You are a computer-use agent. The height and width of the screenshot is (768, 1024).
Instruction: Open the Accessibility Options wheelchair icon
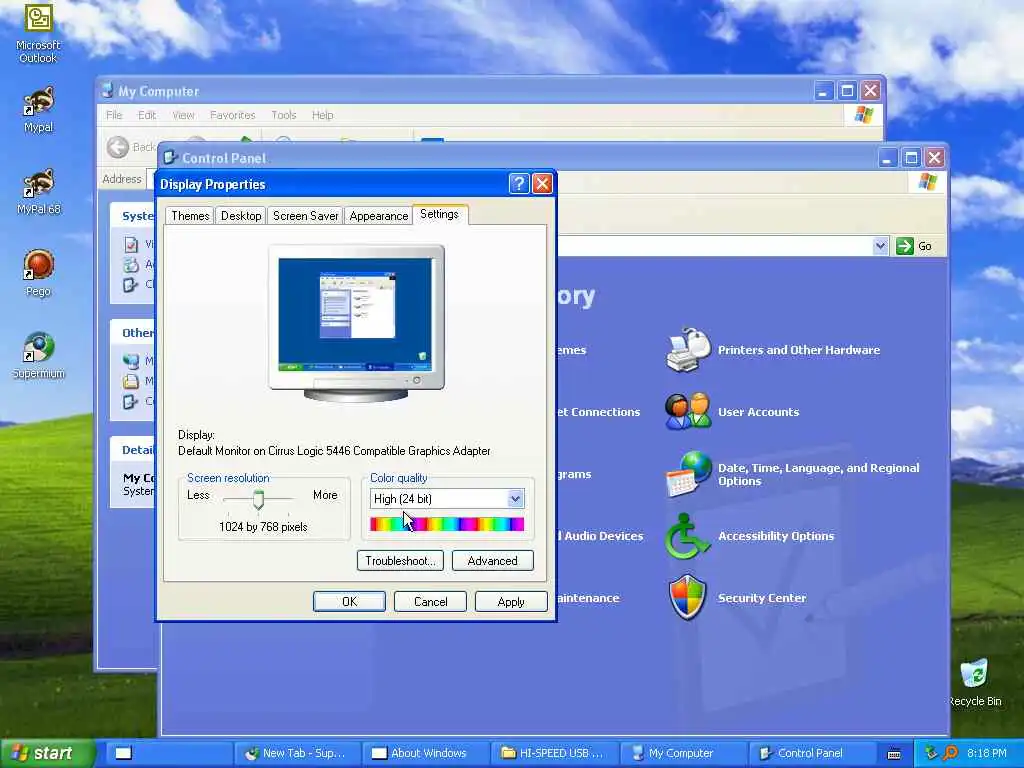(686, 536)
